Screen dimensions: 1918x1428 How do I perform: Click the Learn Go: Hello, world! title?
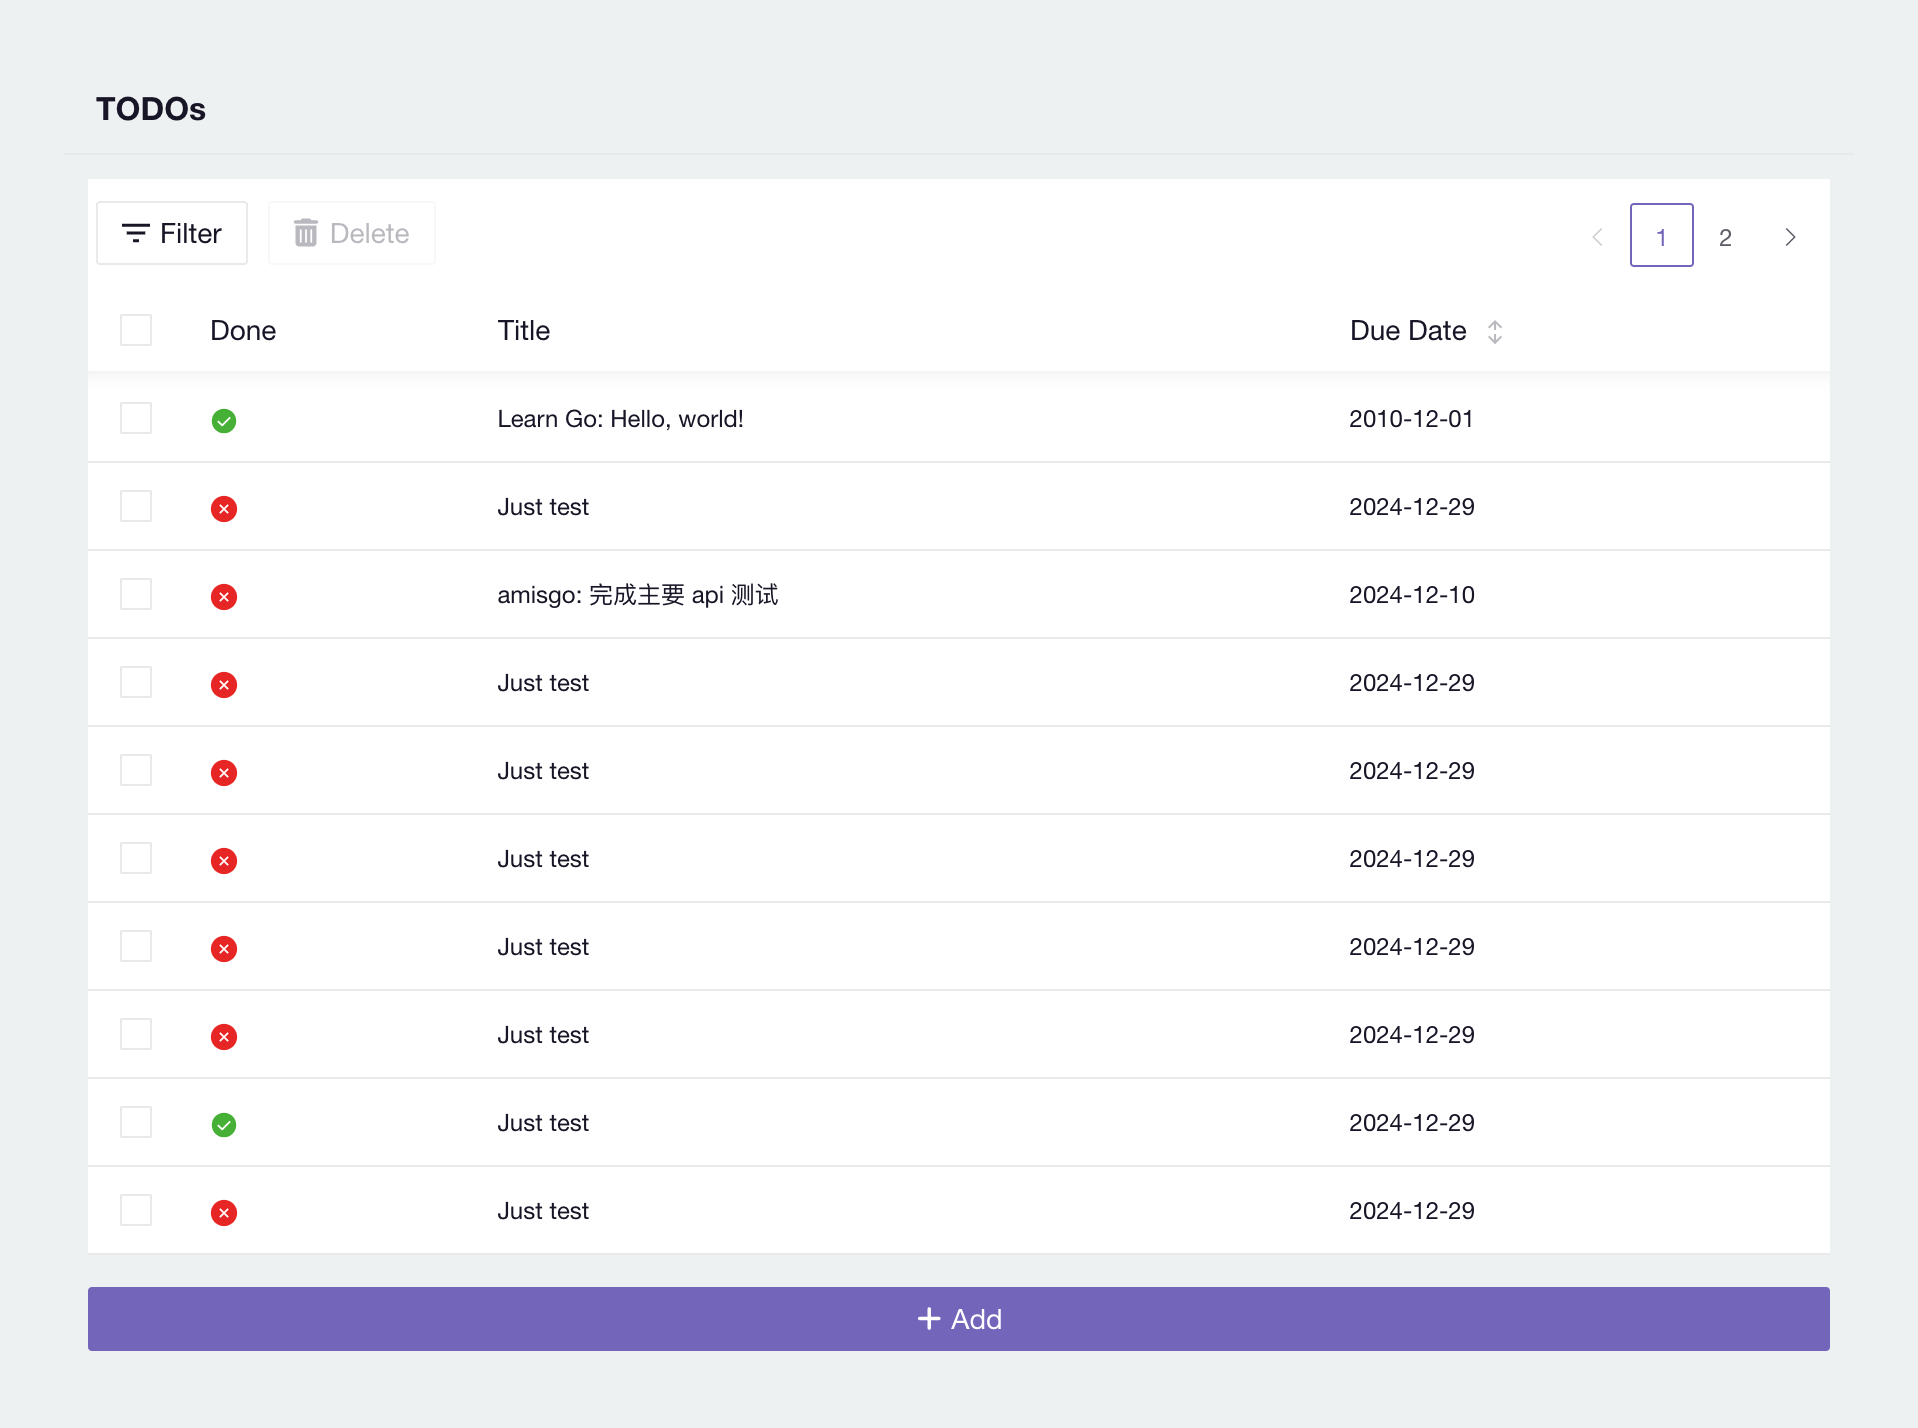(620, 419)
